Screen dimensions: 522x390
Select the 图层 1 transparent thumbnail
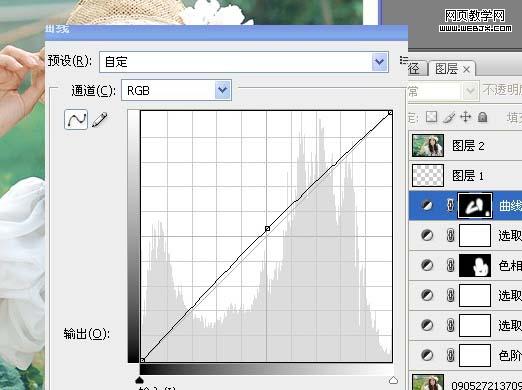(428, 175)
